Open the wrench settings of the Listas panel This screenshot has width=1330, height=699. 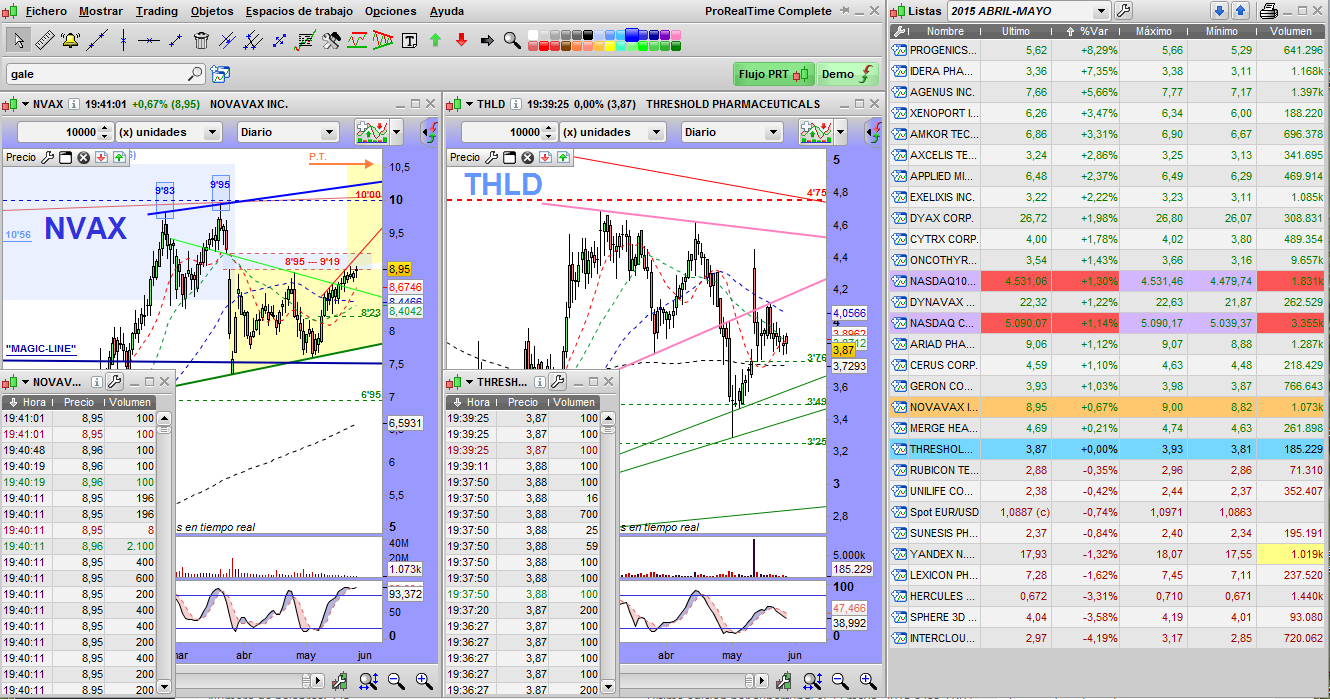coord(1124,11)
